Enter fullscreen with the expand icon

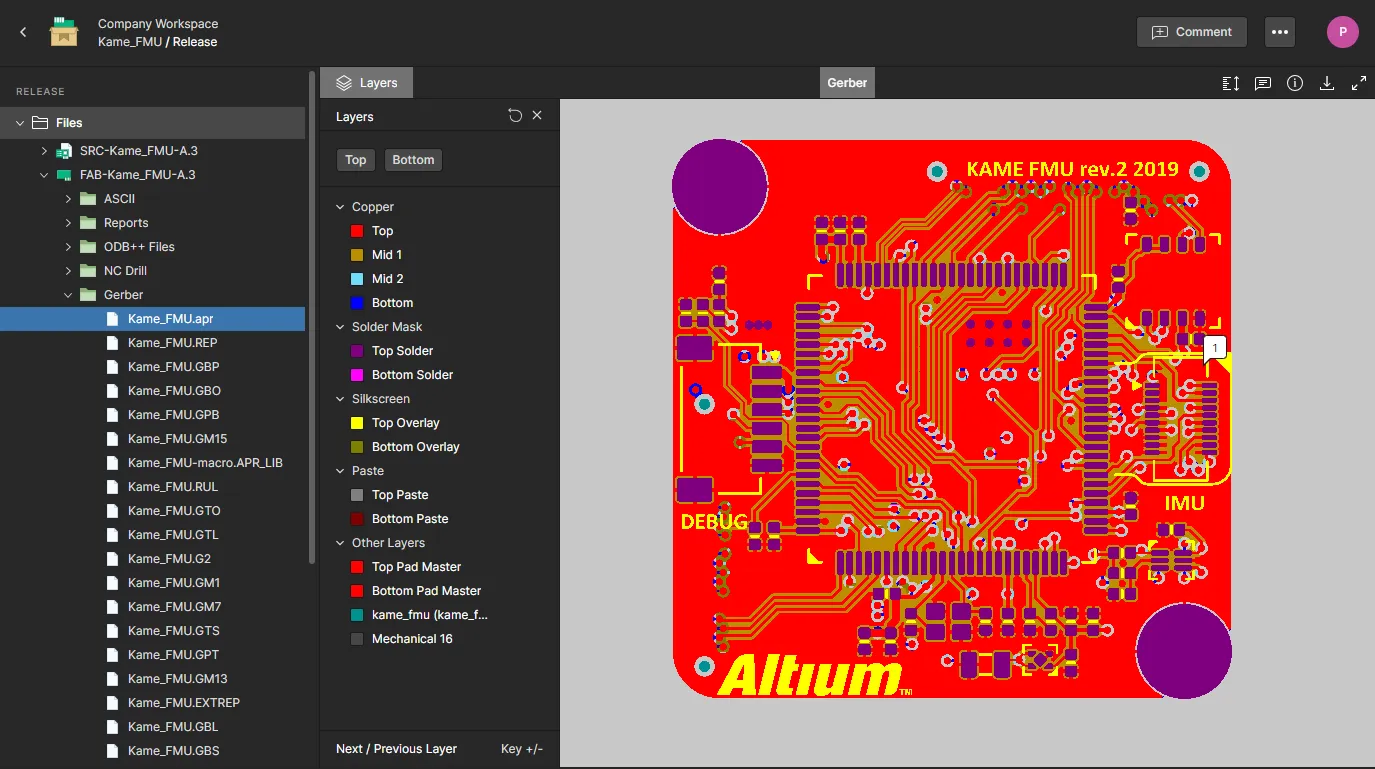1359,83
